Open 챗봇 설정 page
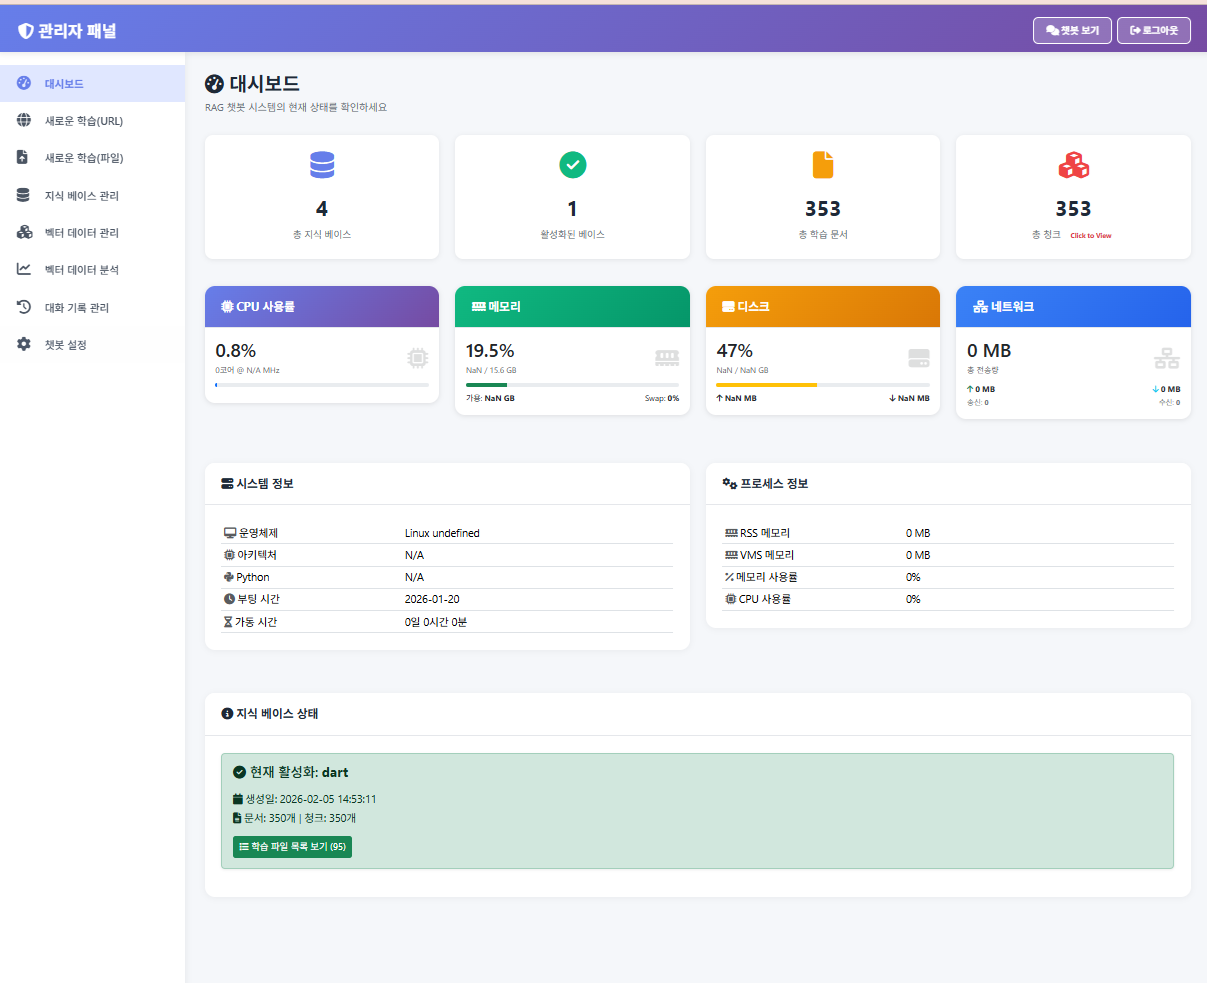1207x983 pixels. [92, 344]
